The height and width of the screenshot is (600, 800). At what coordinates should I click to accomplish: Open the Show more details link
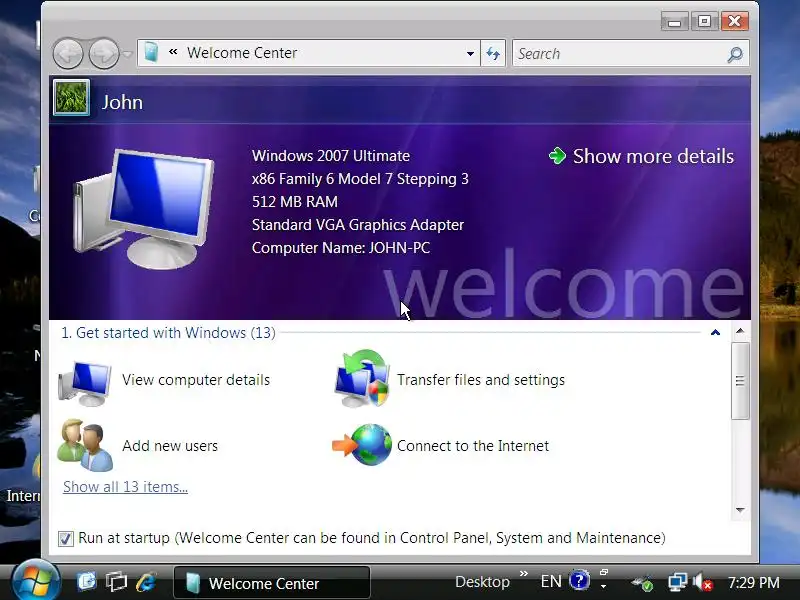click(x=653, y=156)
